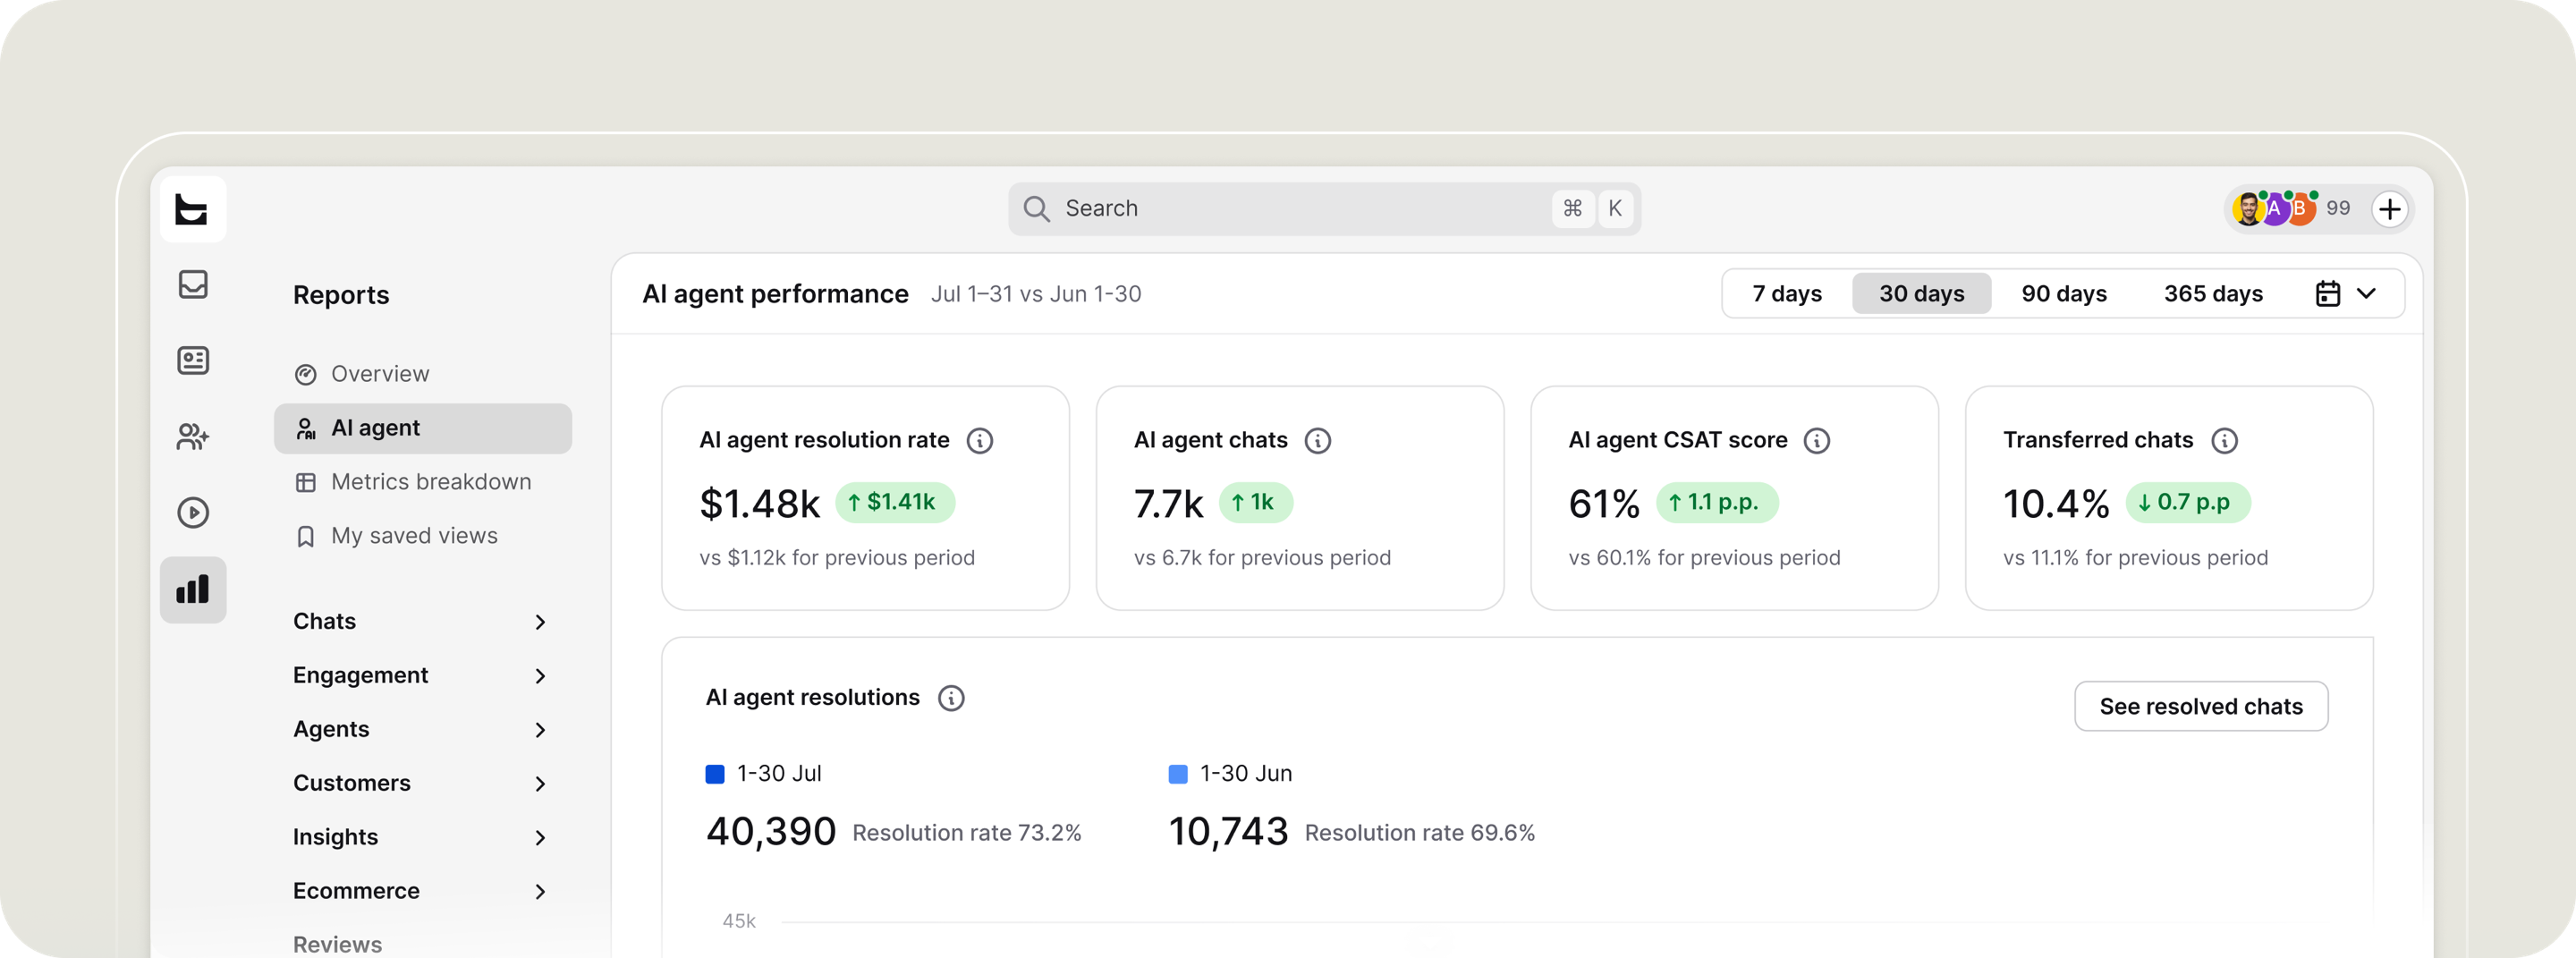
Task: Open My saved views
Action: point(423,536)
